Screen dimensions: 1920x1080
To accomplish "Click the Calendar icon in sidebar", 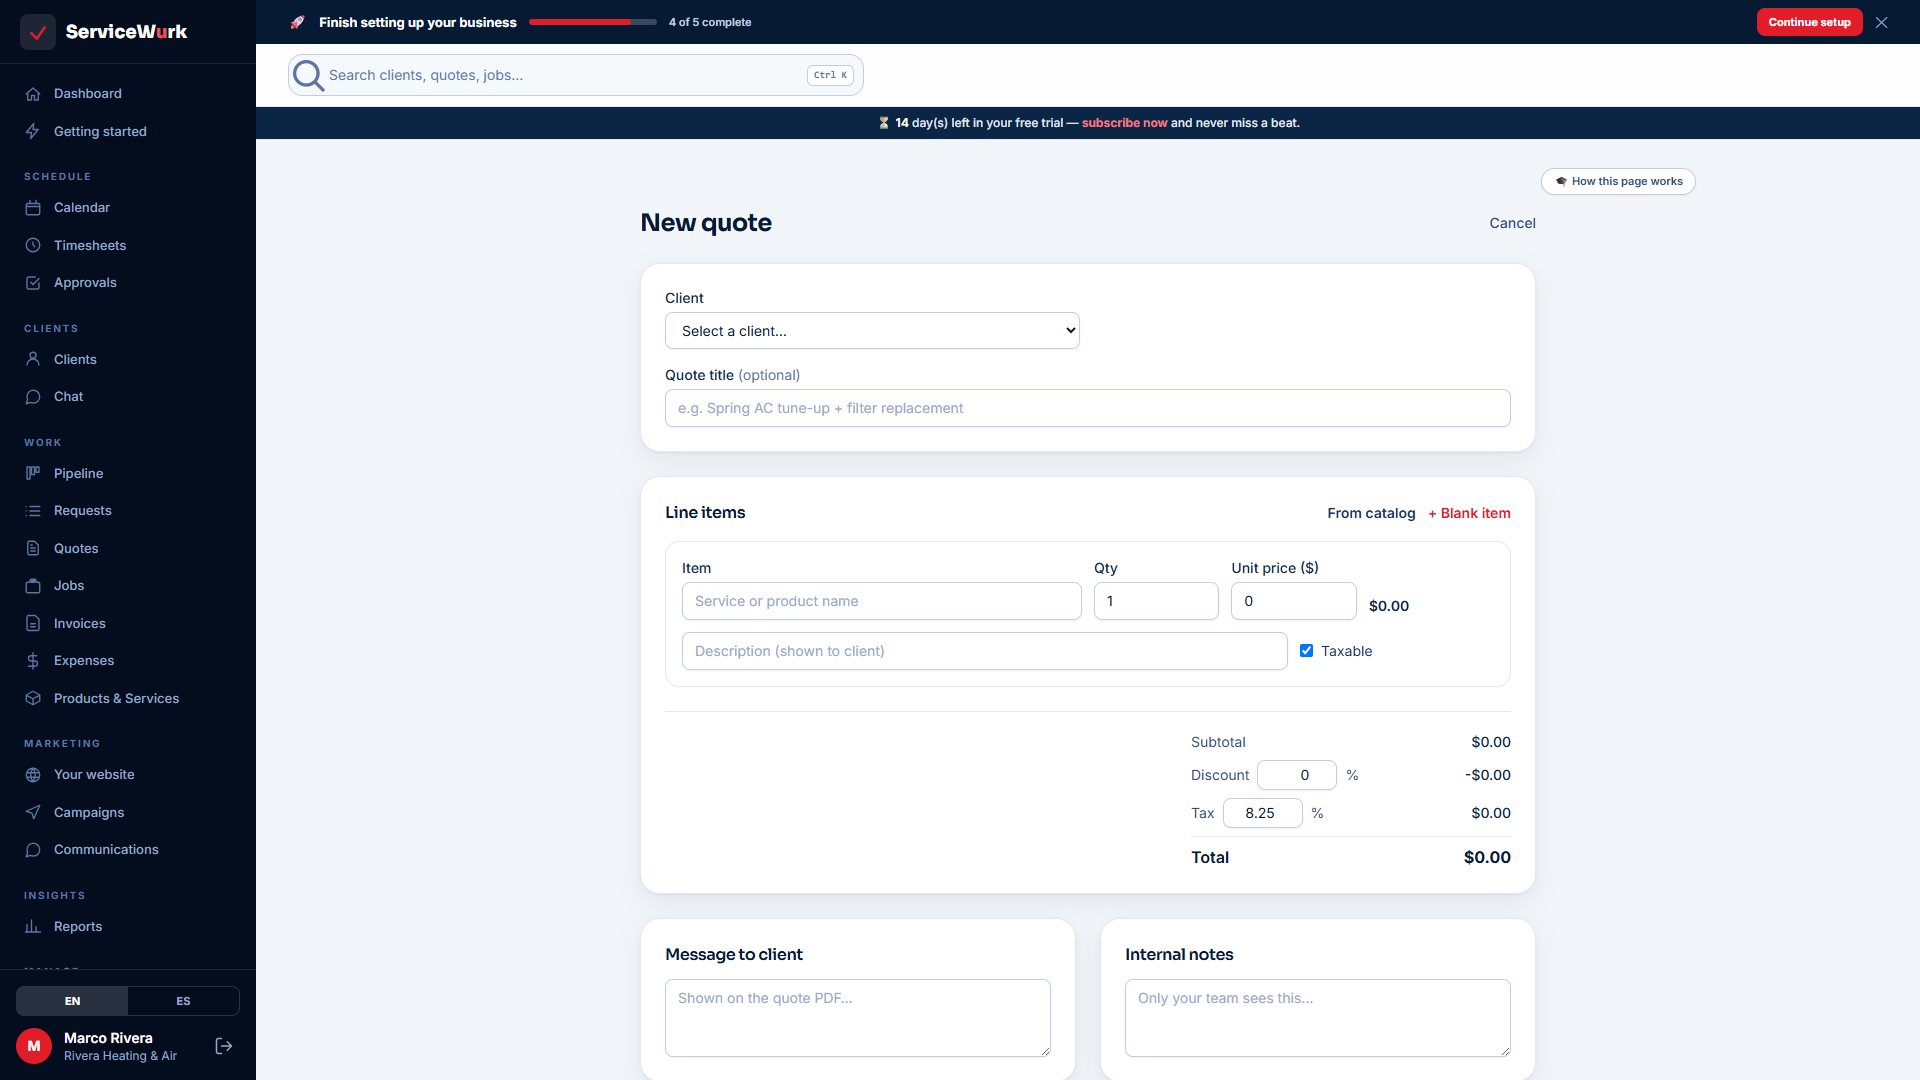I will pyautogui.click(x=33, y=208).
